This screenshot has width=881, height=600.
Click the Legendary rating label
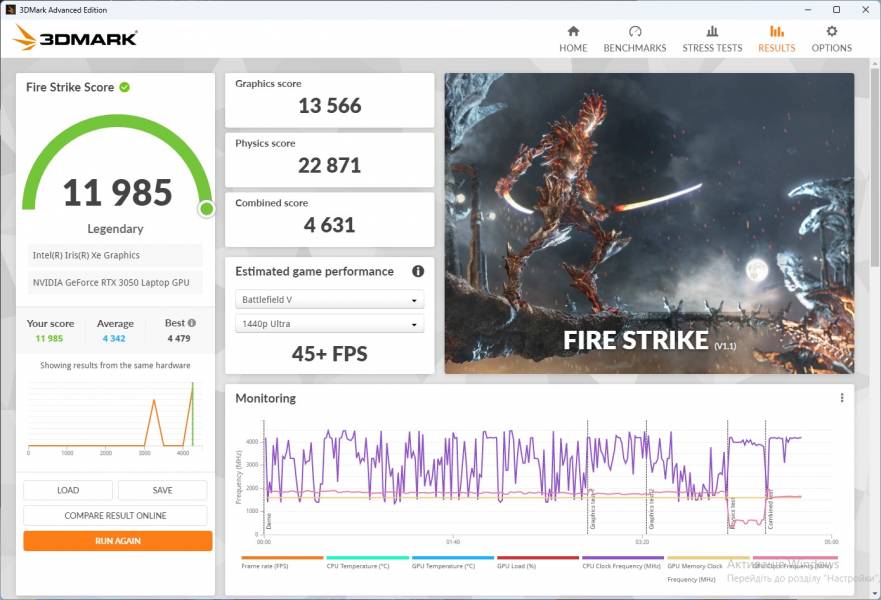tap(115, 229)
